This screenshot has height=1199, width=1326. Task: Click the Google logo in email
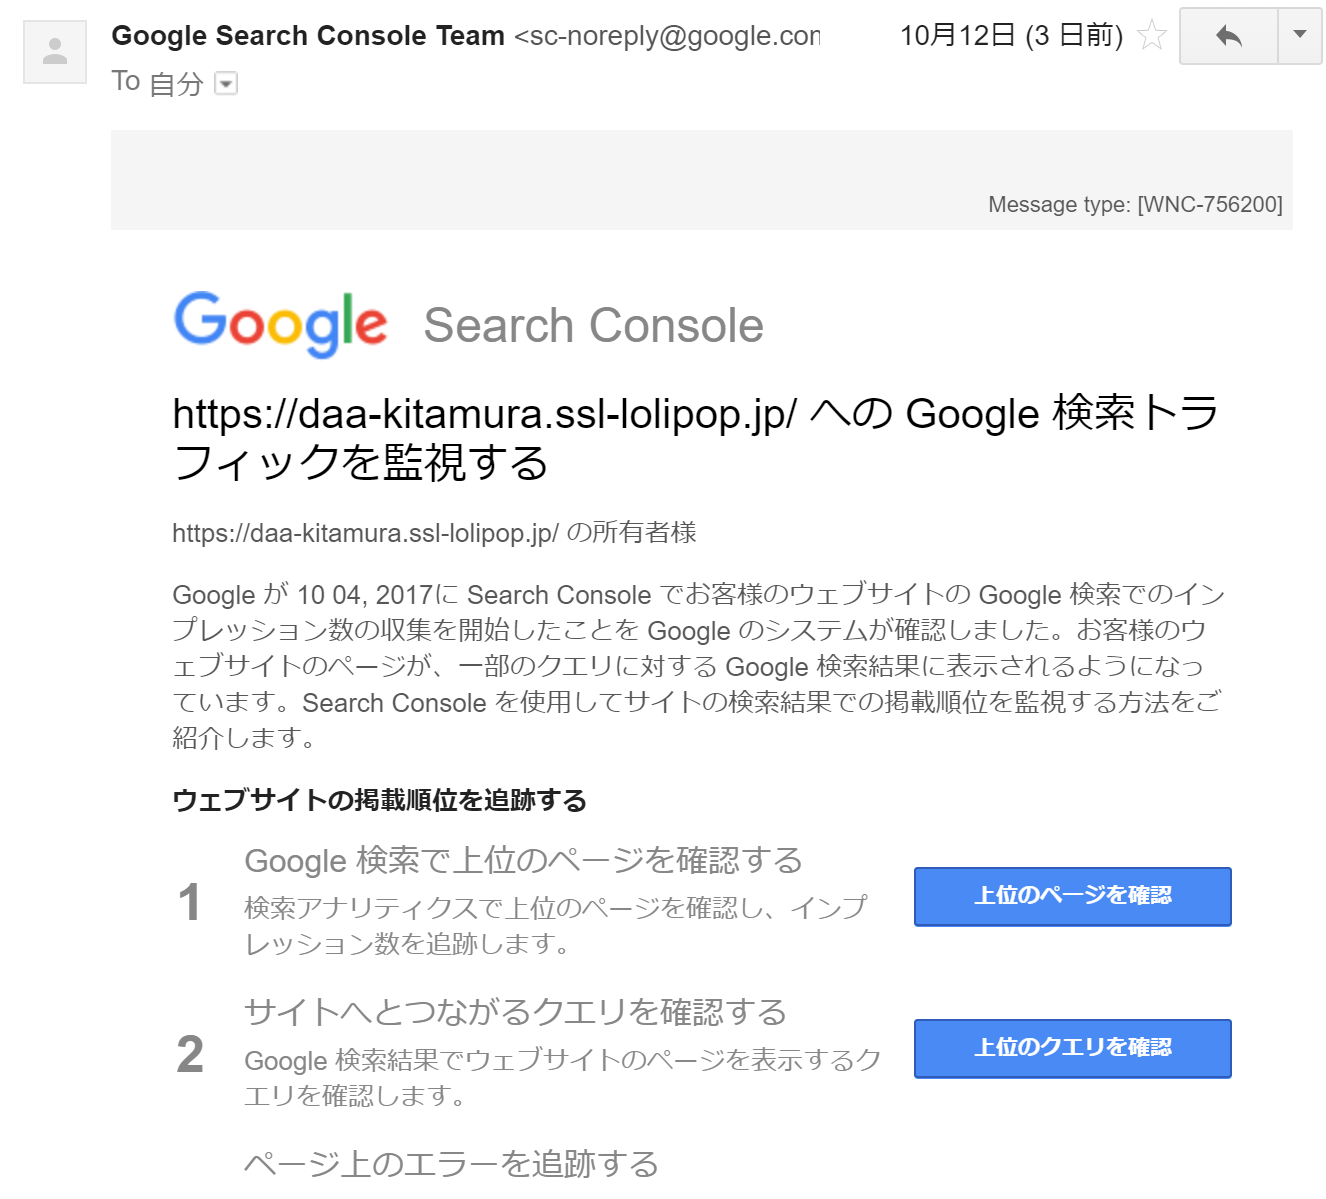(x=281, y=324)
